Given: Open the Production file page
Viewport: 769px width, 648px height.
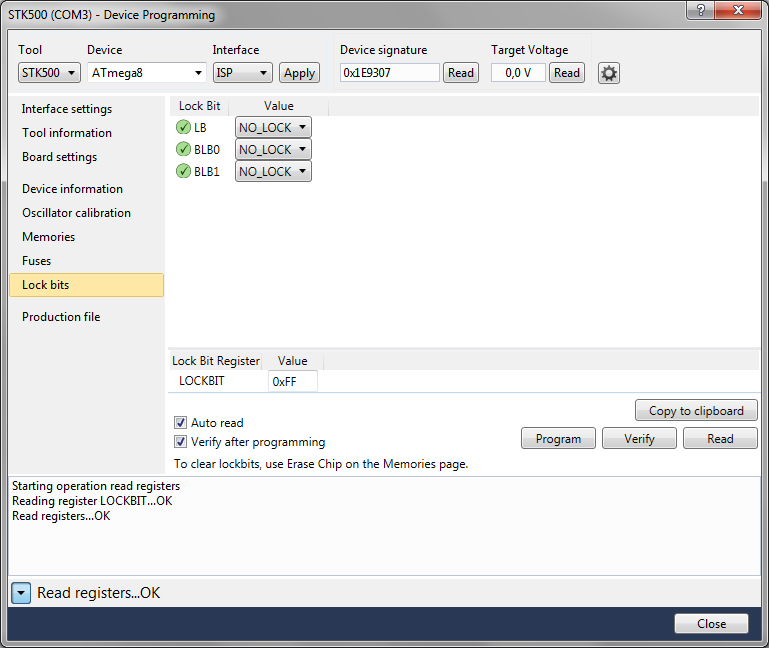Looking at the screenshot, I should 61,317.
